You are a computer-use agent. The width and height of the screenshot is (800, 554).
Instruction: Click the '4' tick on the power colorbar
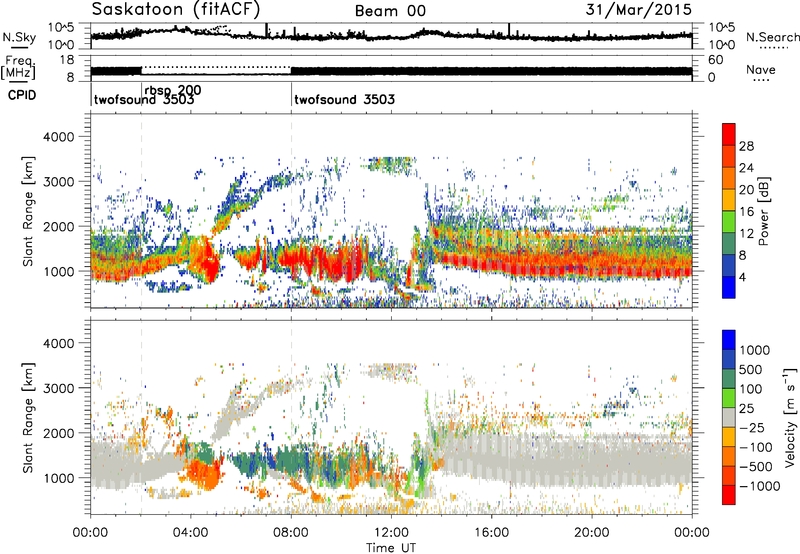743,277
